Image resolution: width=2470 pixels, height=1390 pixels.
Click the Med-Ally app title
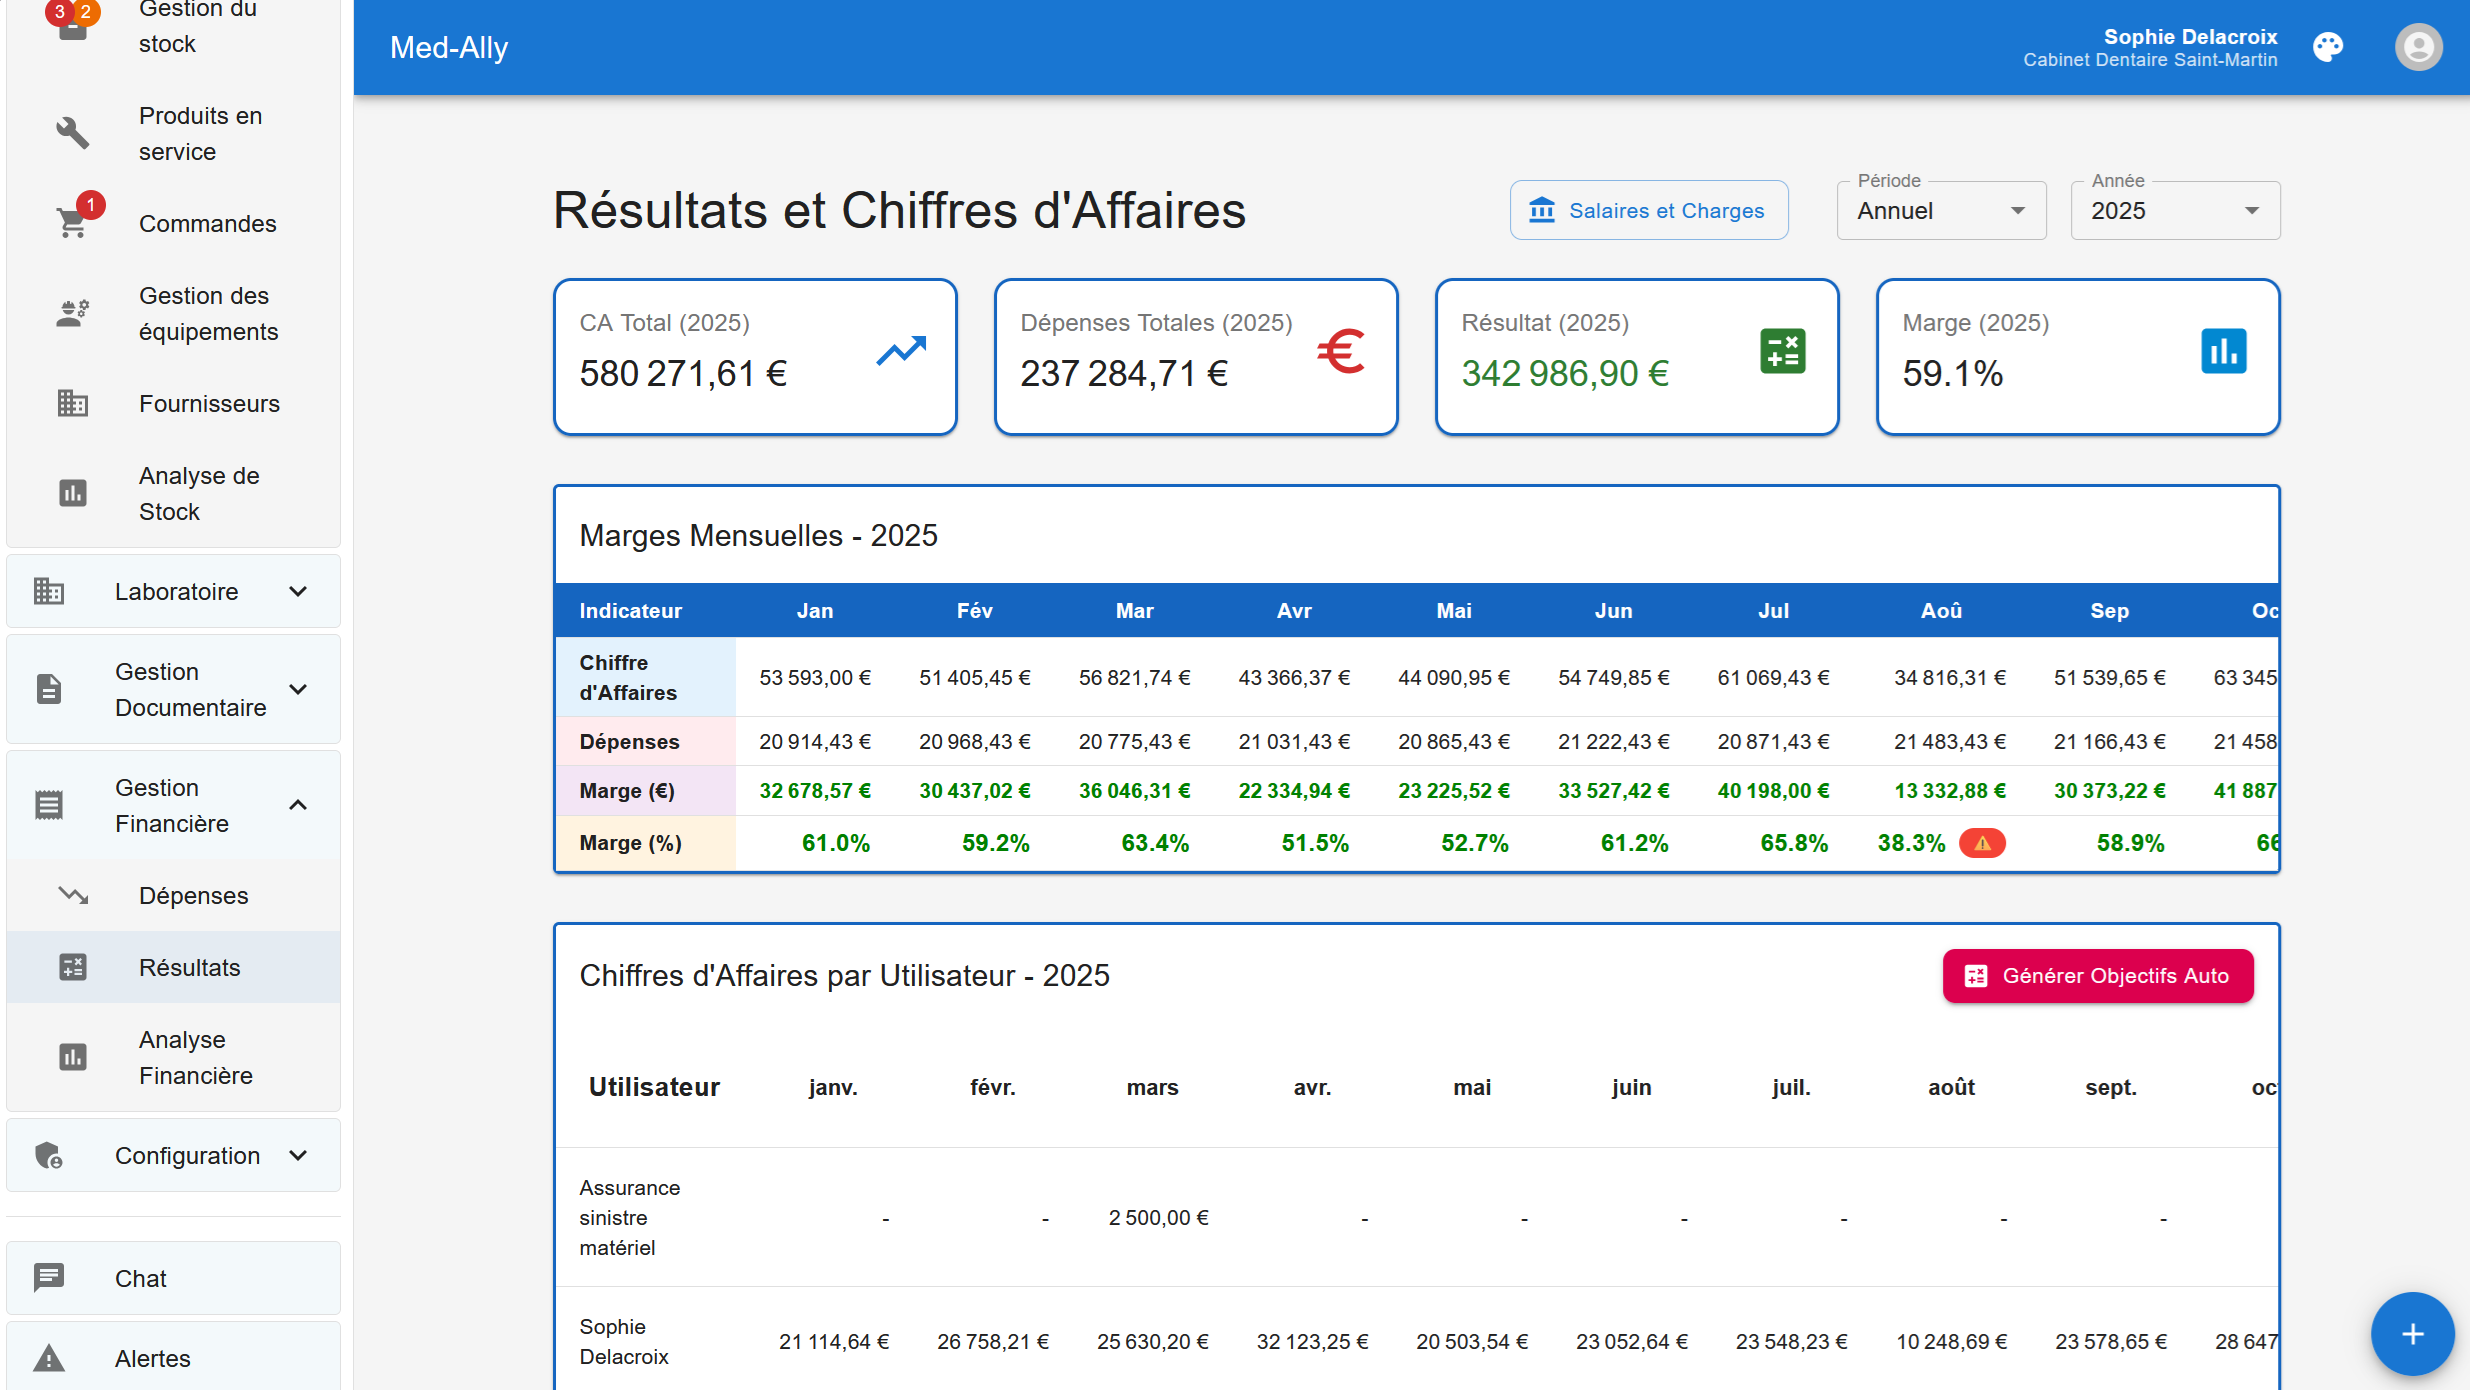click(449, 47)
